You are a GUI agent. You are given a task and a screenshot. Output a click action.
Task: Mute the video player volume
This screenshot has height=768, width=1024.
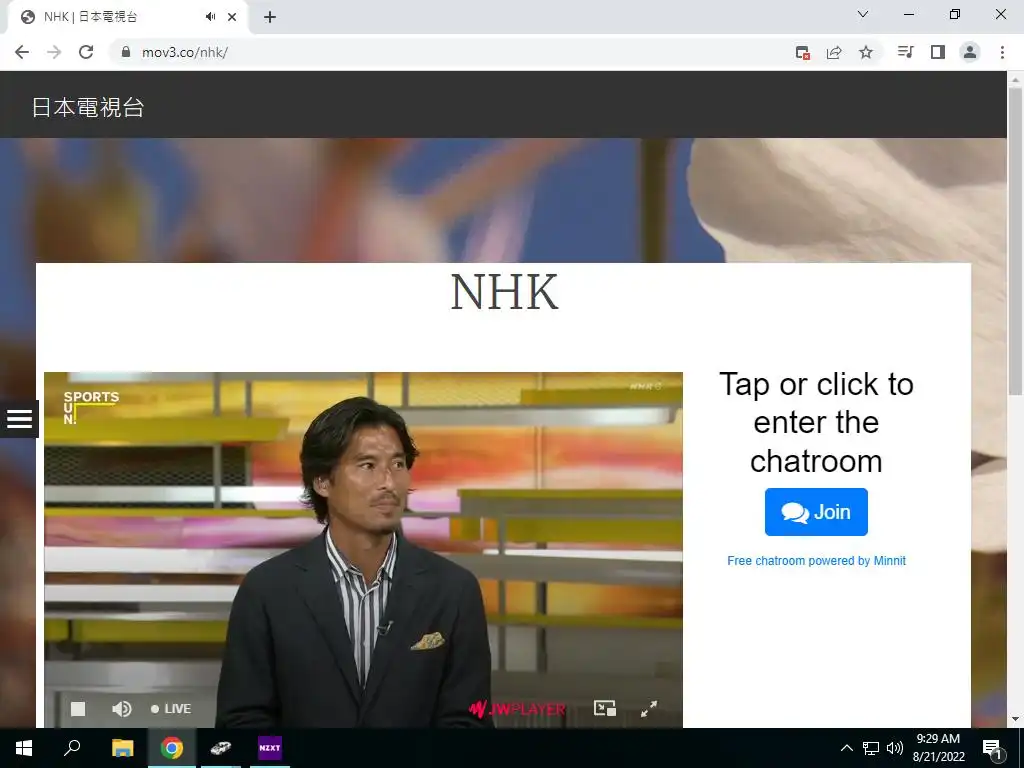121,709
